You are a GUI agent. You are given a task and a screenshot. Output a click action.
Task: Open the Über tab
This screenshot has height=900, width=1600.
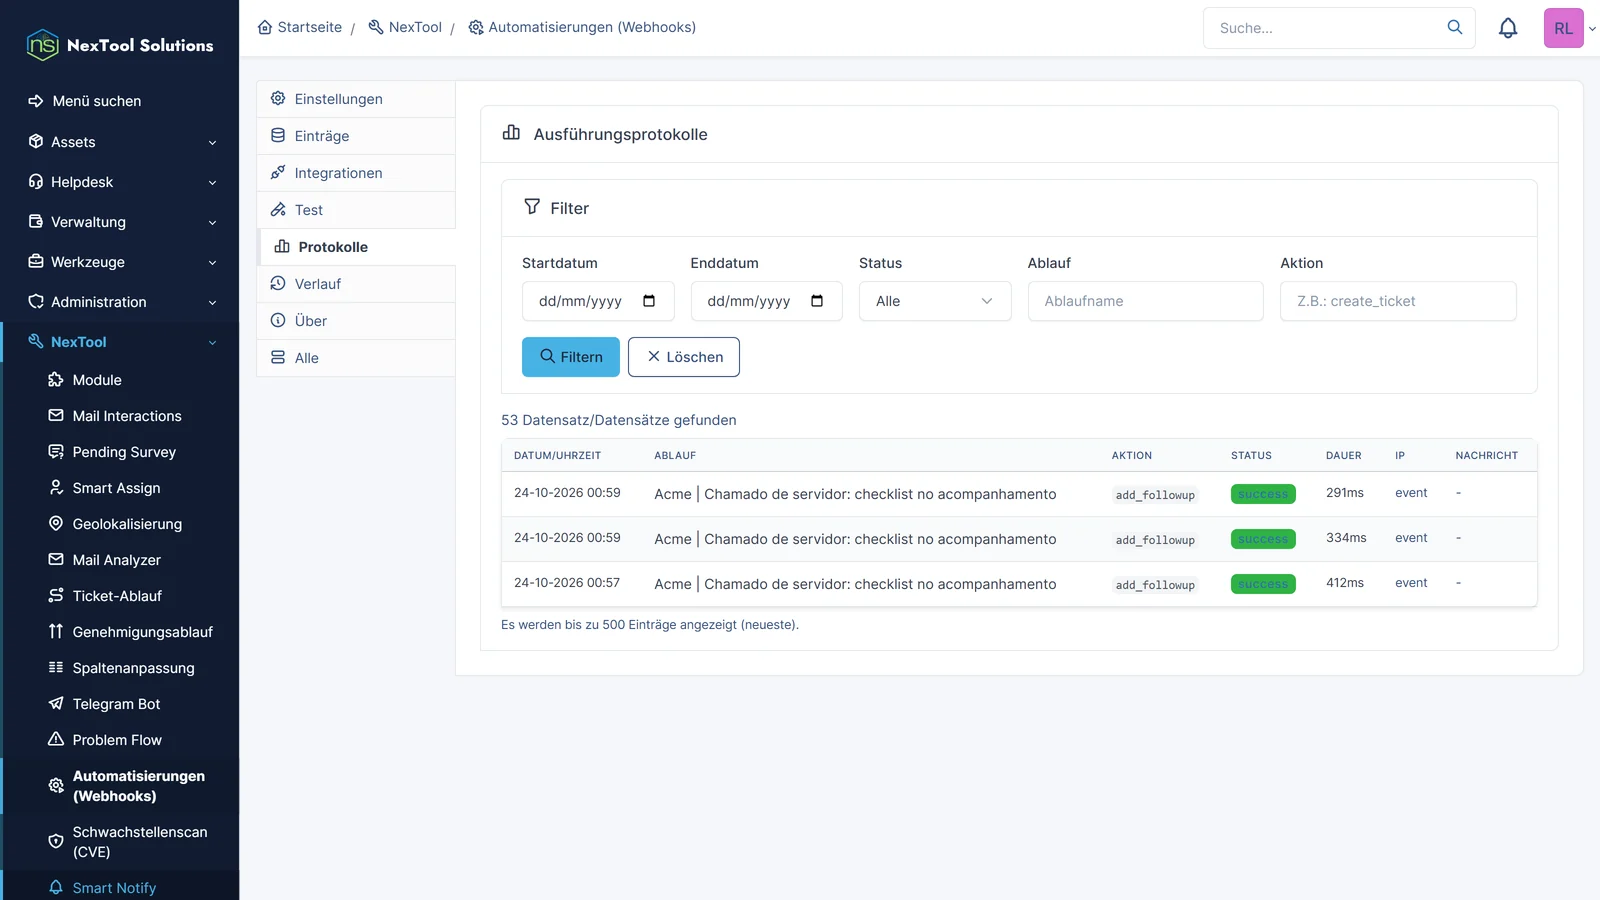(356, 321)
